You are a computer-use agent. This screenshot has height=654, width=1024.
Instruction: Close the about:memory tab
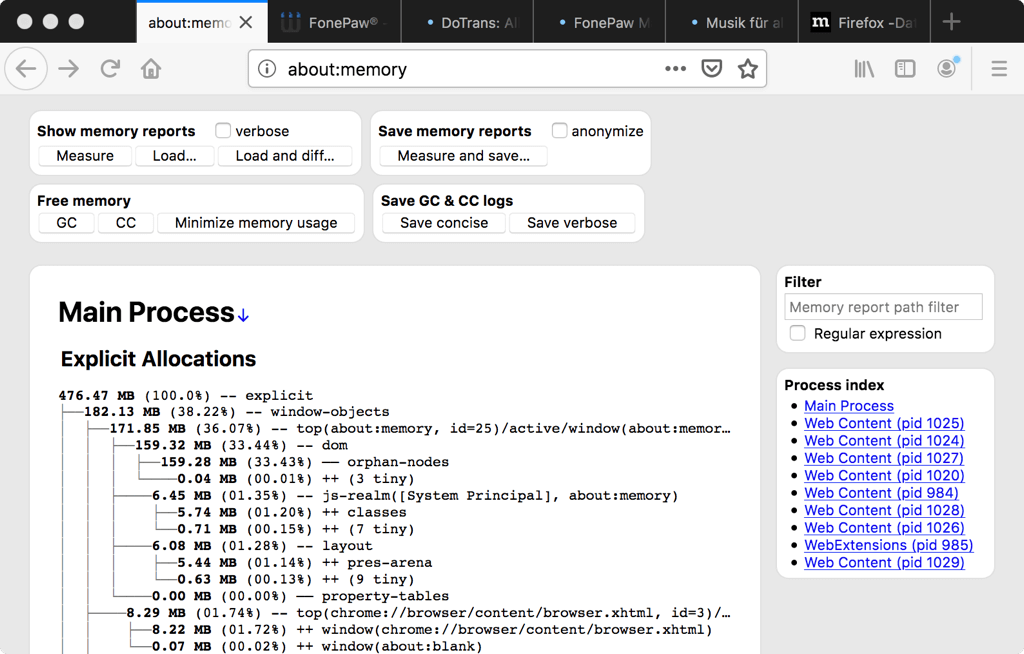246,23
